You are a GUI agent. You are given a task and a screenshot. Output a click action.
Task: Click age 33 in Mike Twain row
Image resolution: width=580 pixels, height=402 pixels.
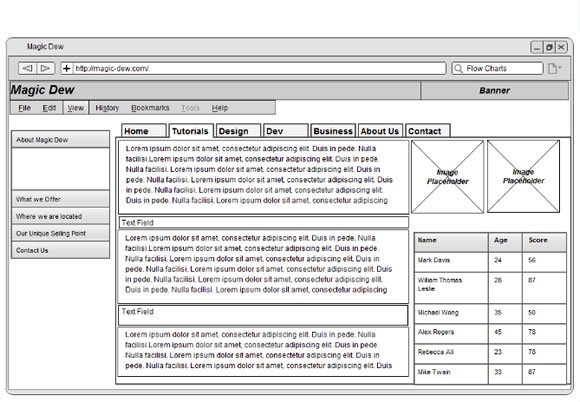505,374
